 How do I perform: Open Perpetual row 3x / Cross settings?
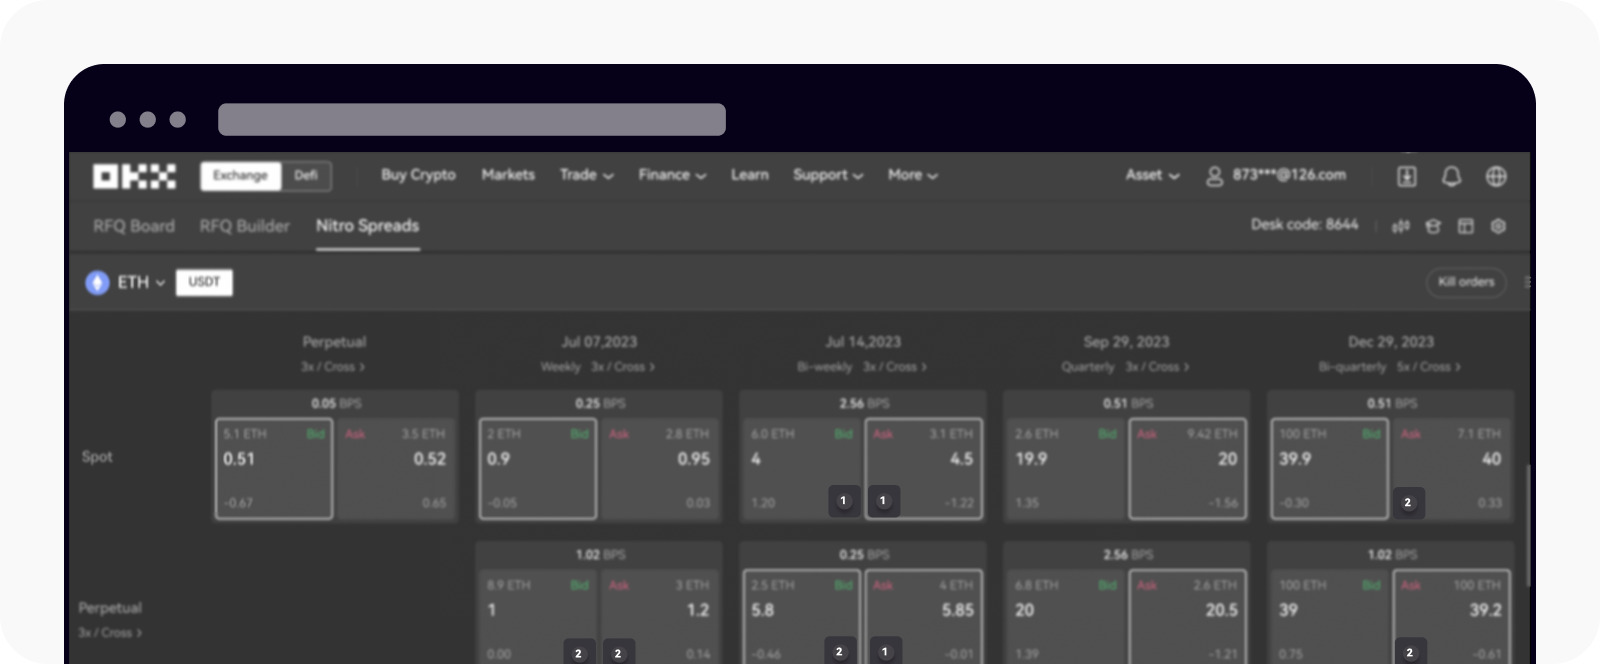[110, 633]
